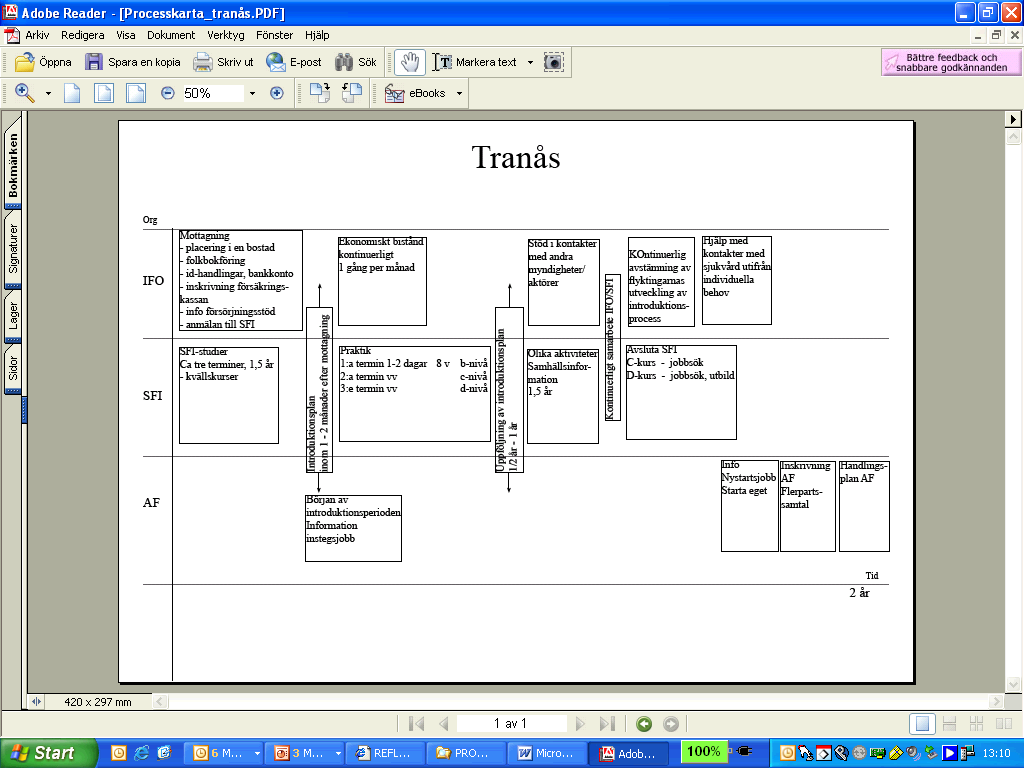Switch to PRO... folder taskbar button
This screenshot has width=1024, height=768.
[465, 753]
